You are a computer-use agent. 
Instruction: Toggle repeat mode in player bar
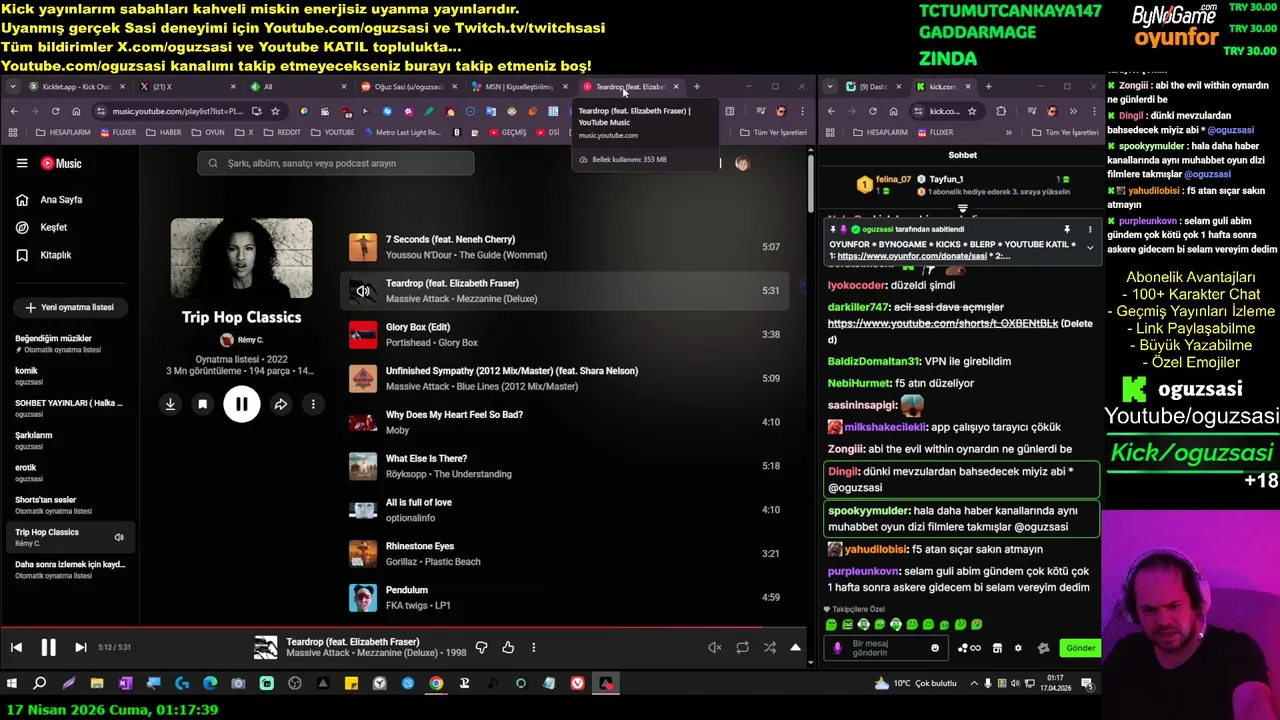742,647
